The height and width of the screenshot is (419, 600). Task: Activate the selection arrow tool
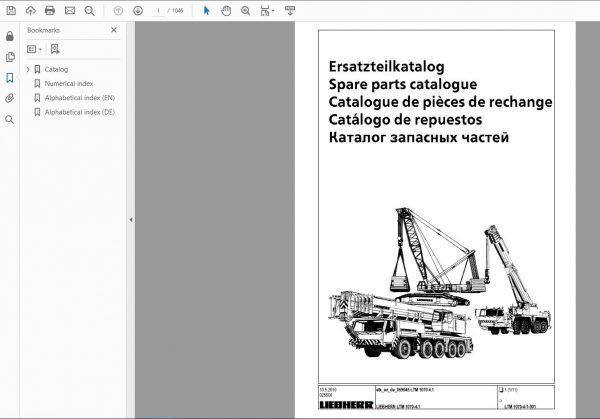(x=207, y=11)
